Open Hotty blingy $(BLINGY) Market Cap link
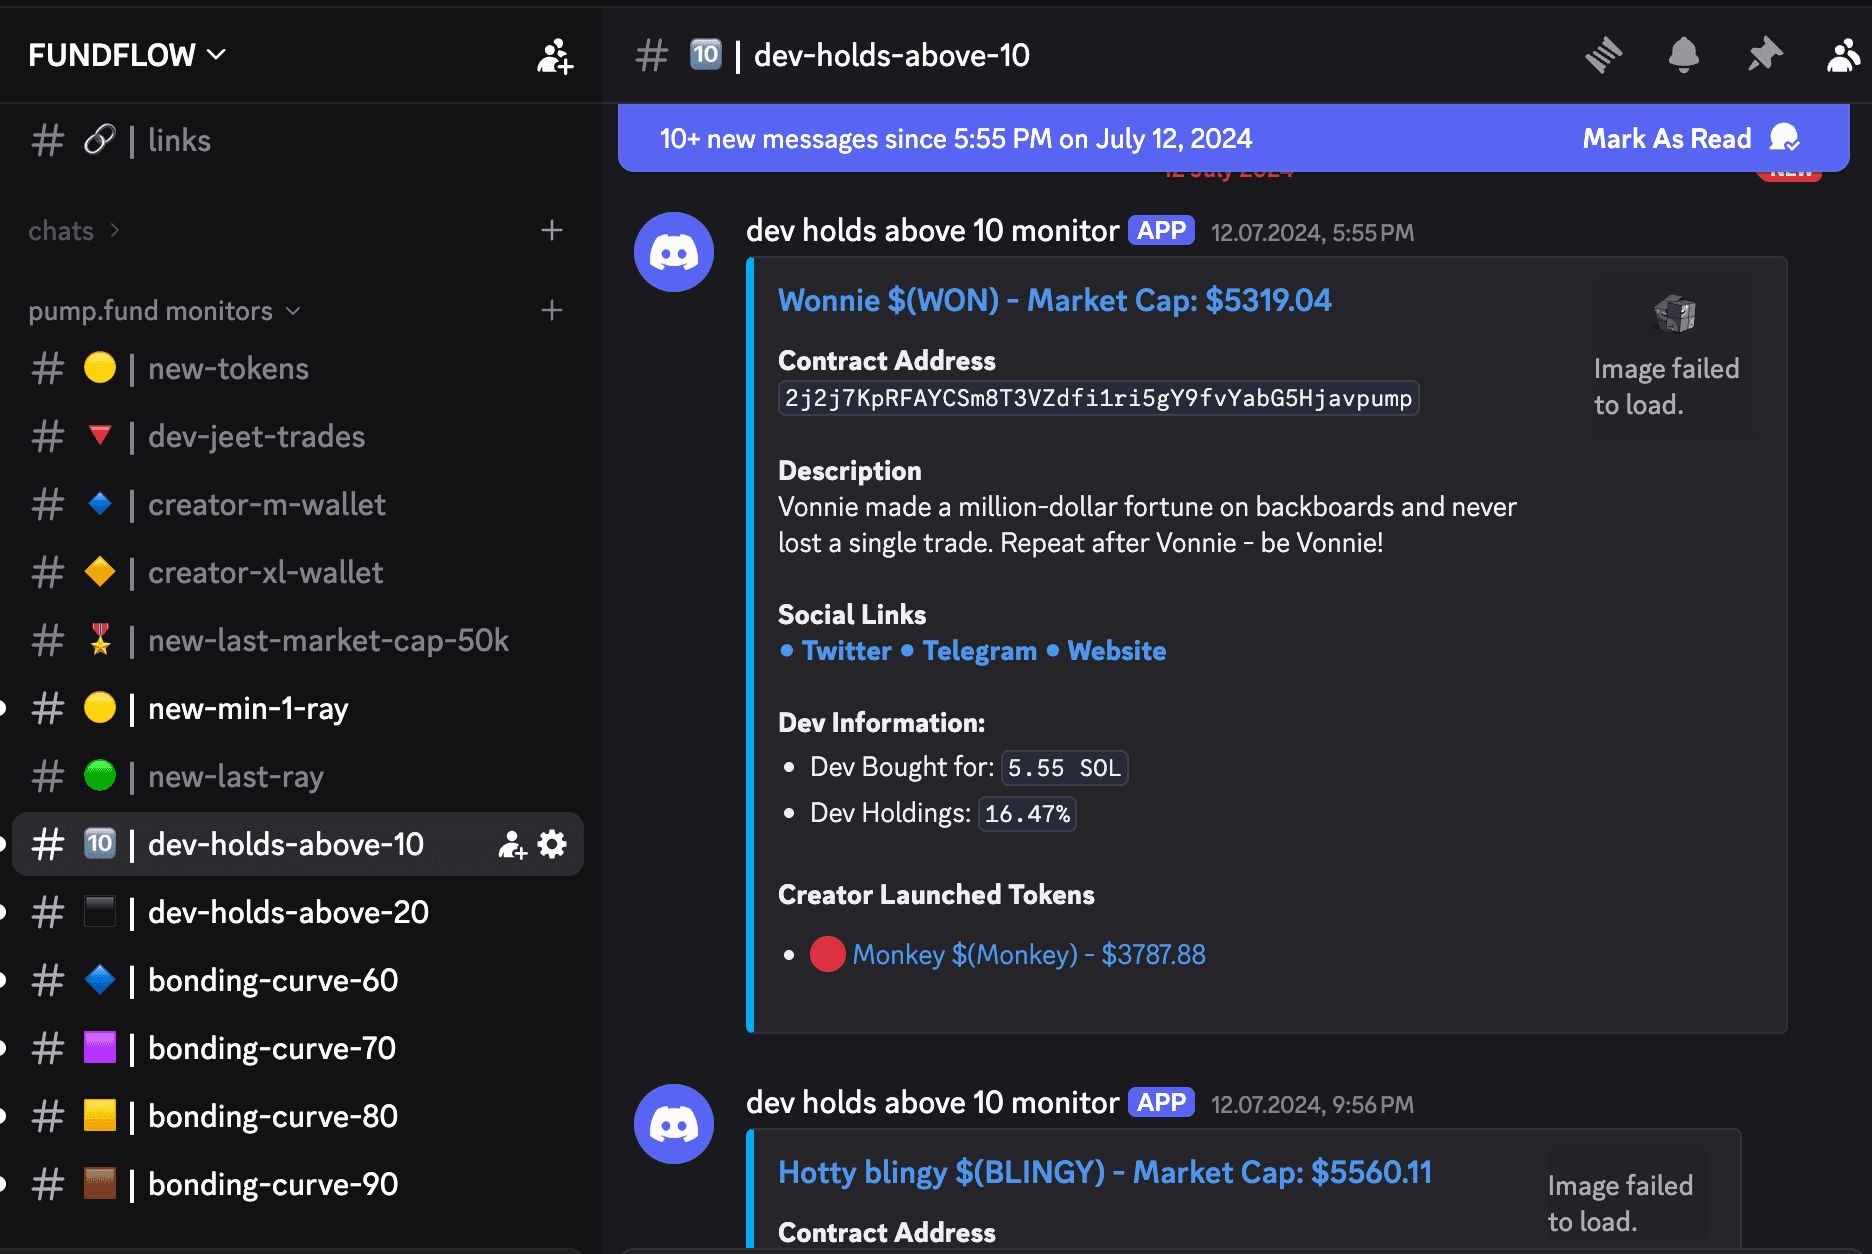 (x=1105, y=1172)
